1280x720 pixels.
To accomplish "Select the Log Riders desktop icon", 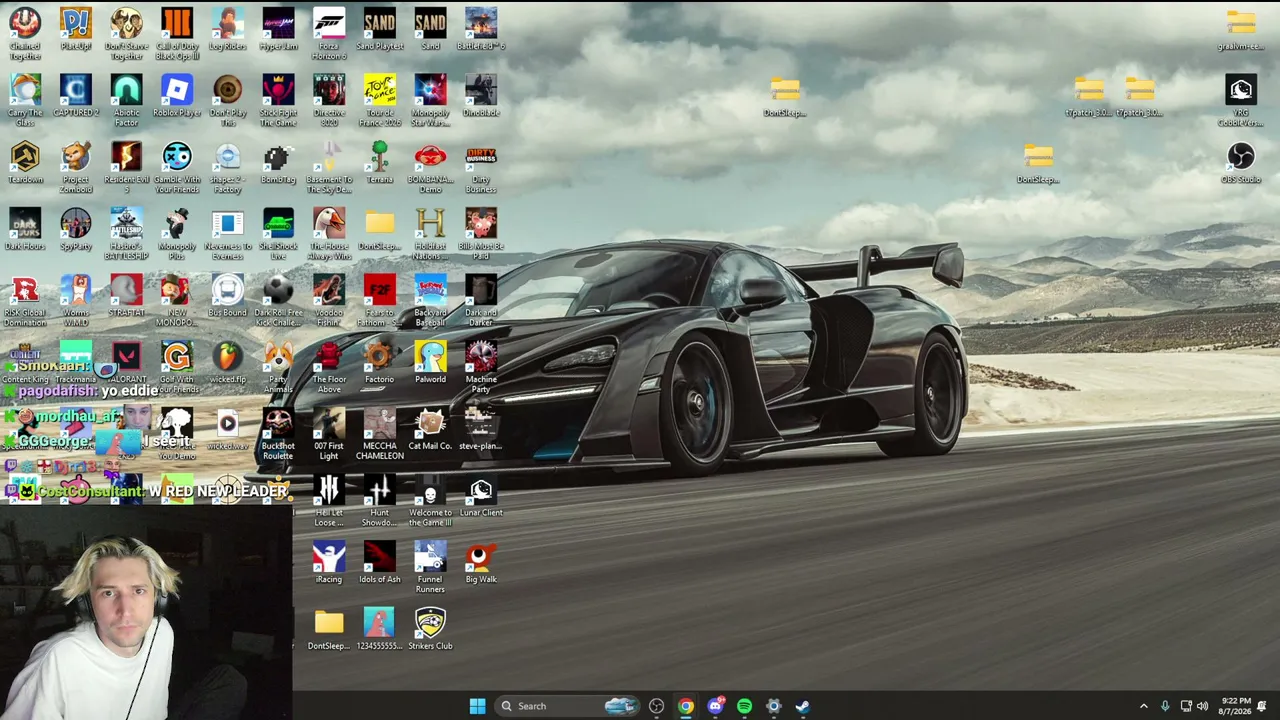I will tap(227, 30).
